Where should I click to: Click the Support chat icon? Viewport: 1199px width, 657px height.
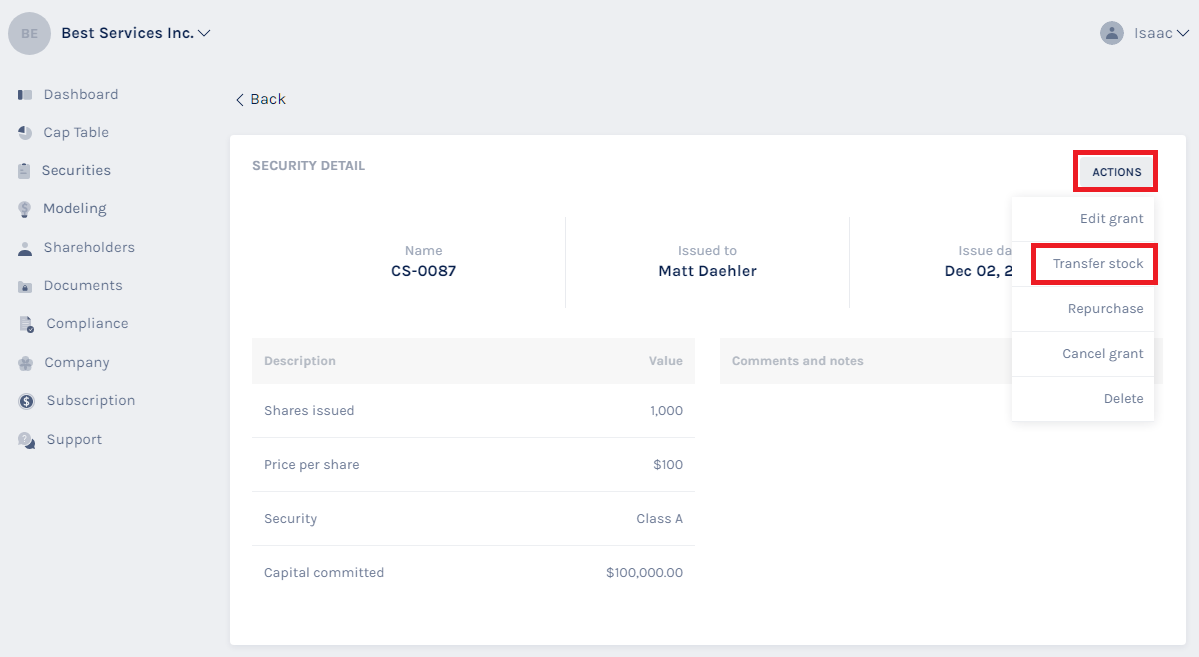(26, 440)
